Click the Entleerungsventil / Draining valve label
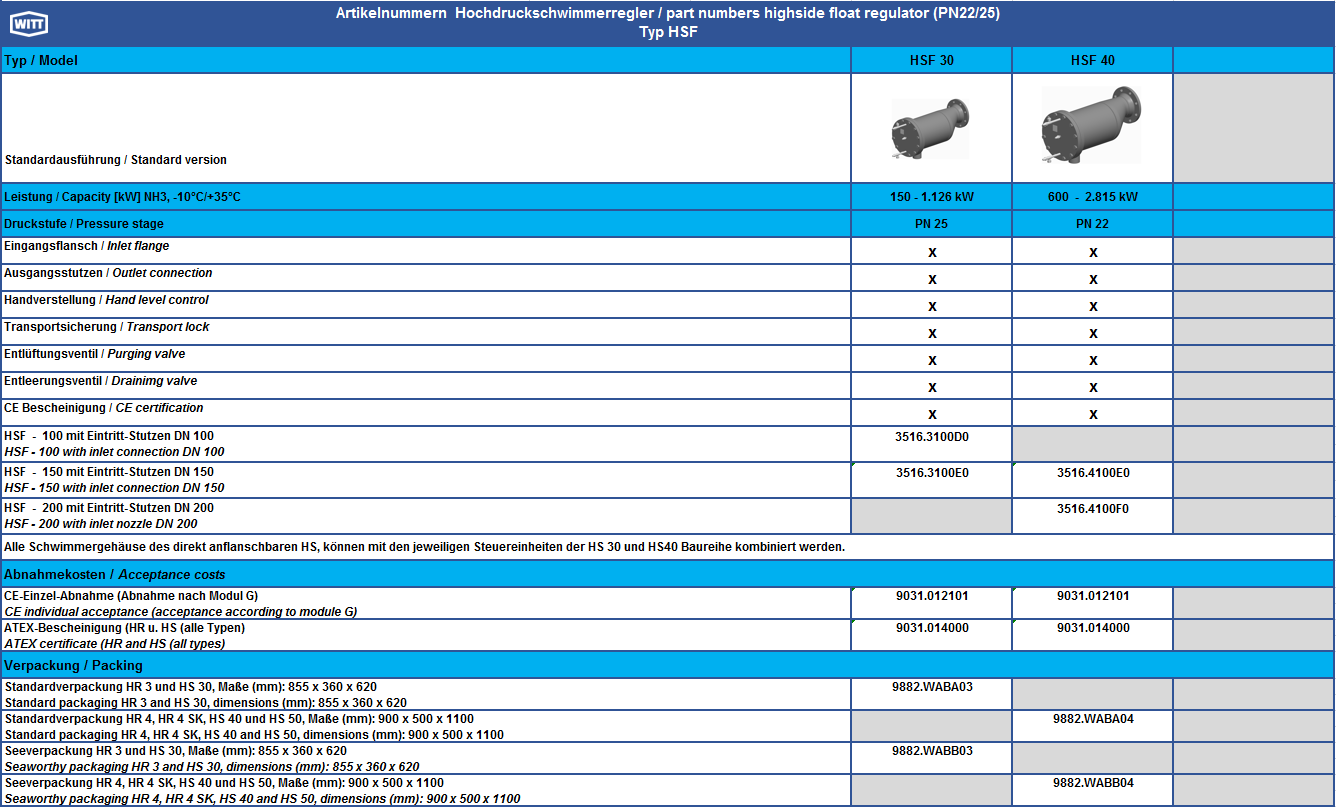The width and height of the screenshot is (1336, 807). pos(101,381)
